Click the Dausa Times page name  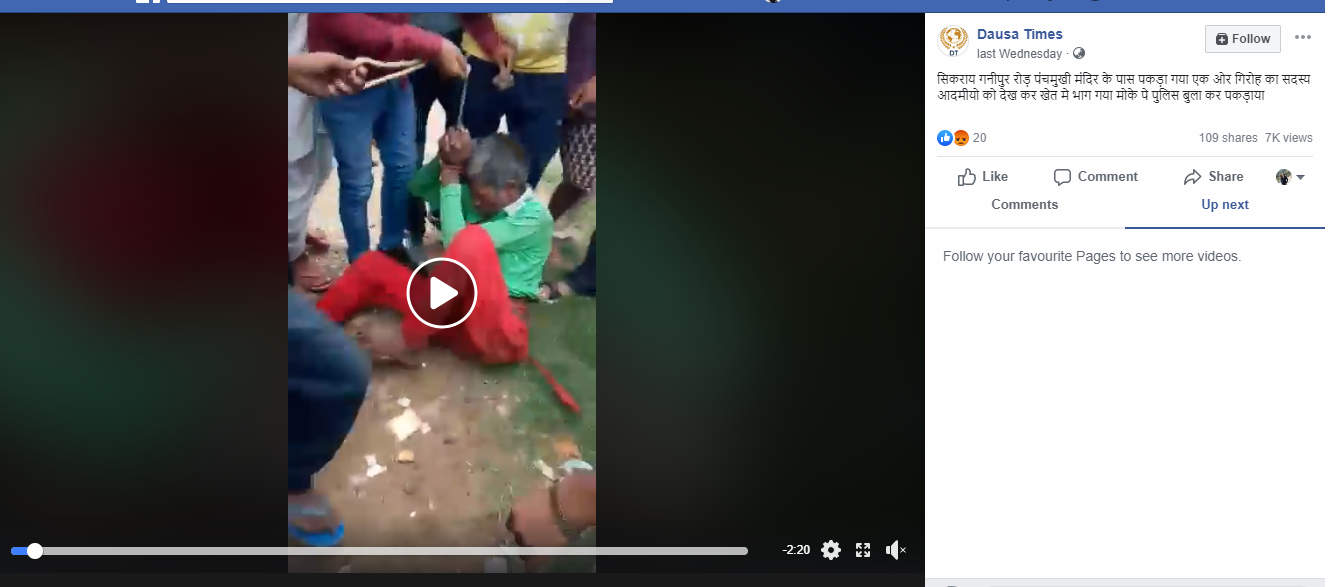click(x=1020, y=34)
